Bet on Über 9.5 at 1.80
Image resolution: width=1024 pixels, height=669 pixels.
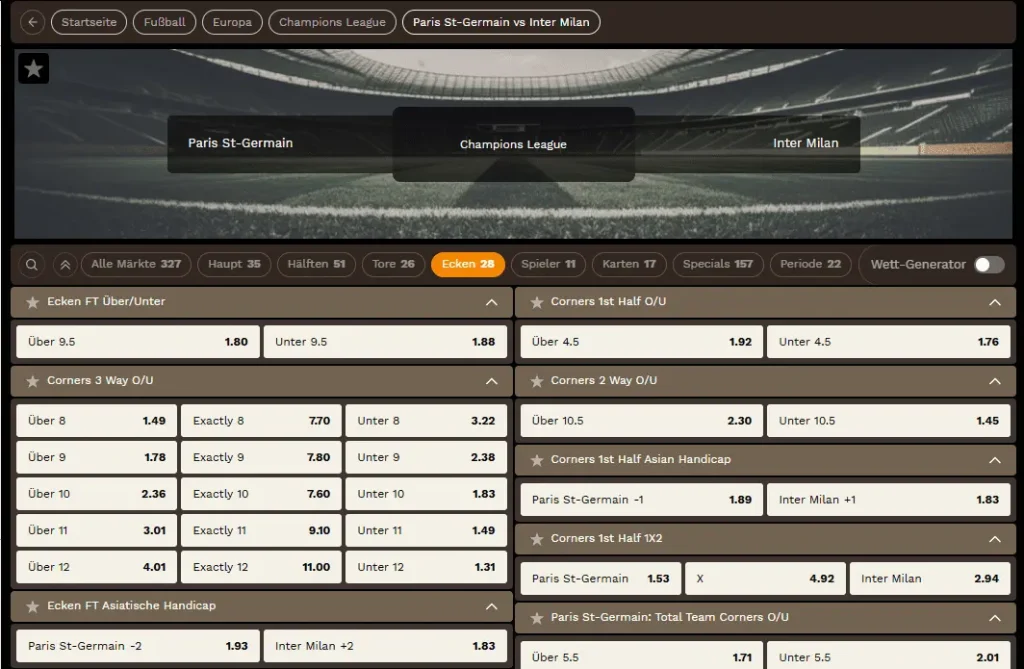(138, 342)
